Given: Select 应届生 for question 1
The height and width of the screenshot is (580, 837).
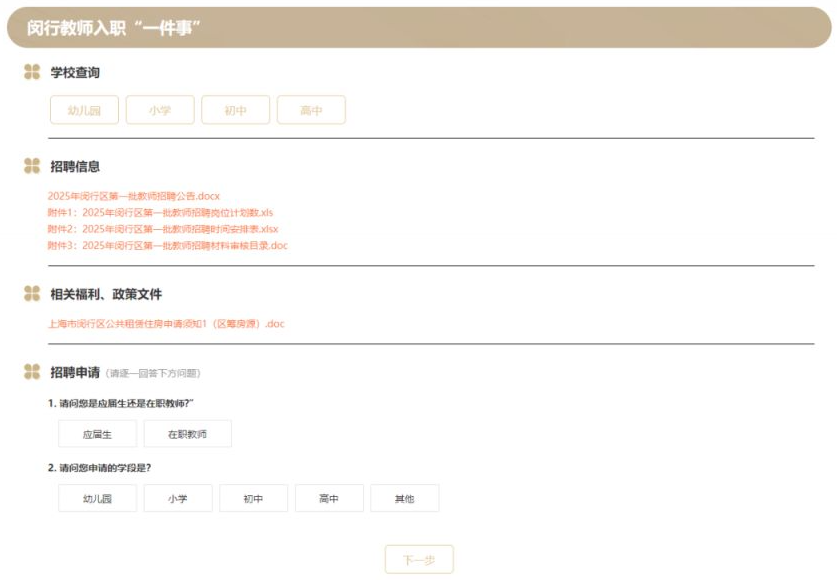Looking at the screenshot, I should pyautogui.click(x=97, y=434).
